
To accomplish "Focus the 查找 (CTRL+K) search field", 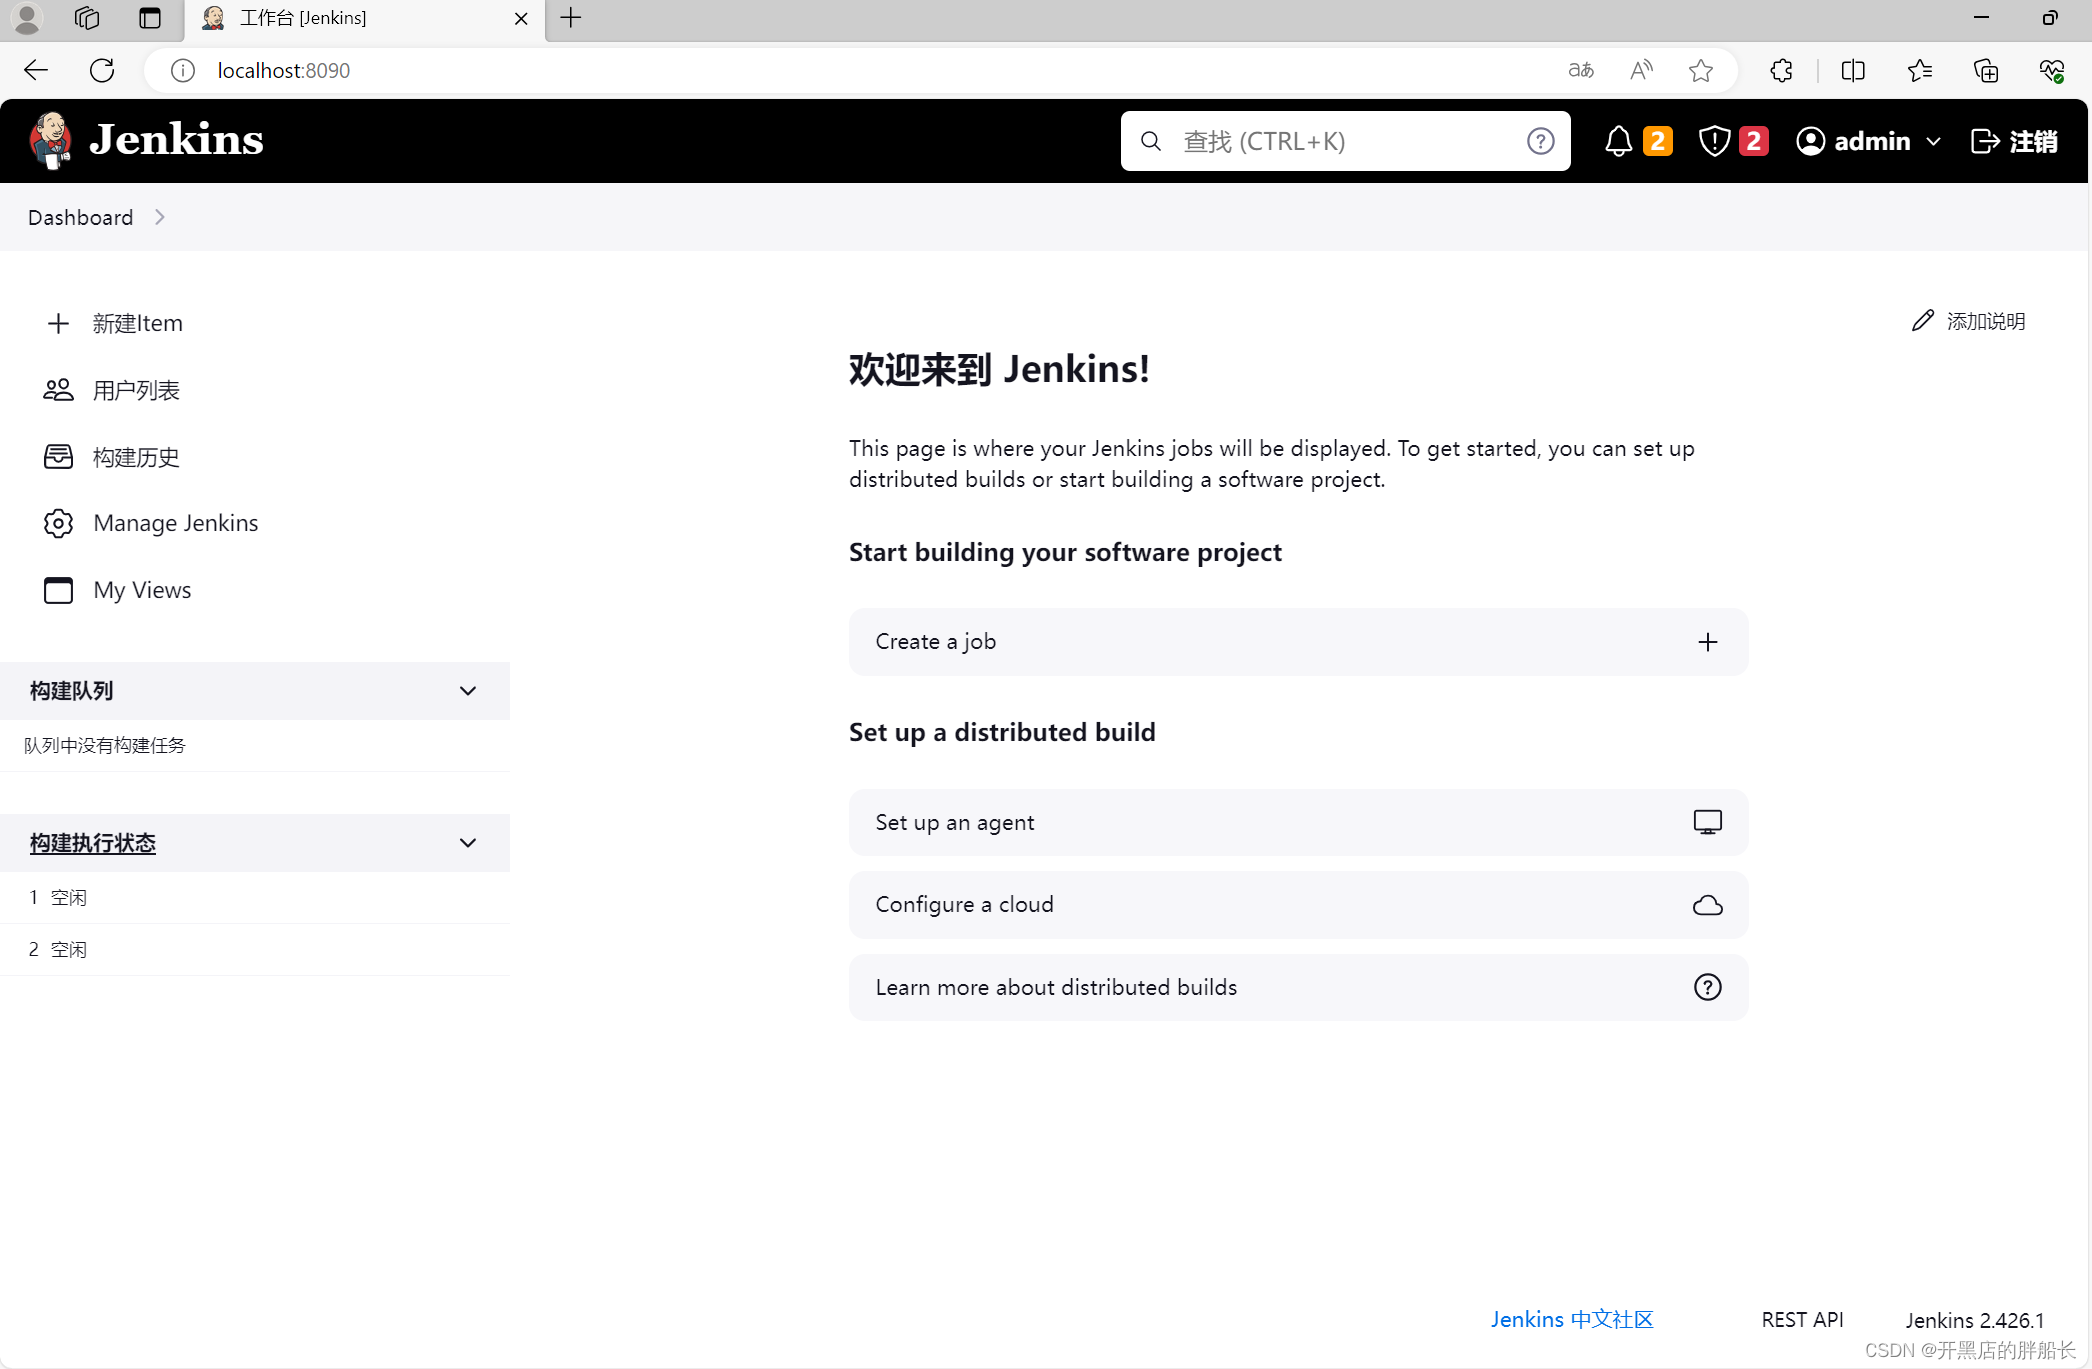I will point(1345,141).
